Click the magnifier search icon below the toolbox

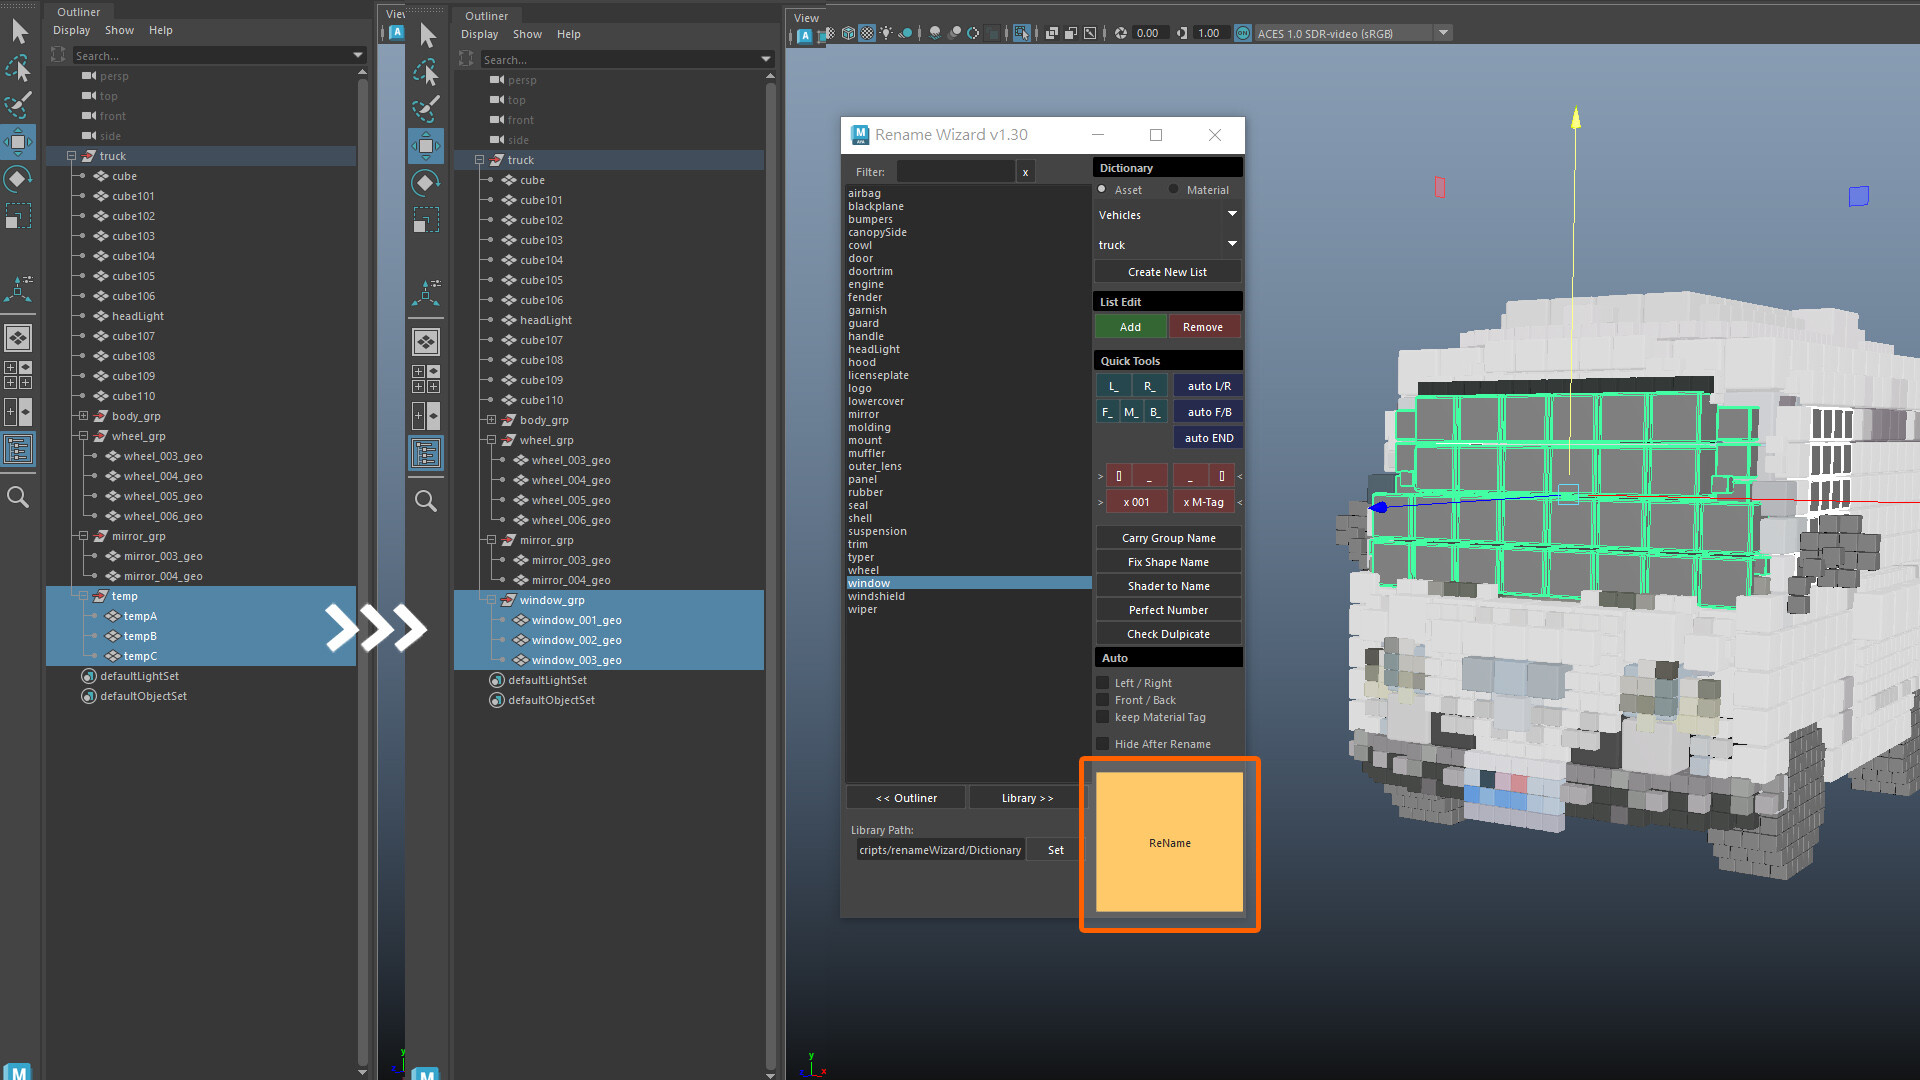click(x=18, y=496)
